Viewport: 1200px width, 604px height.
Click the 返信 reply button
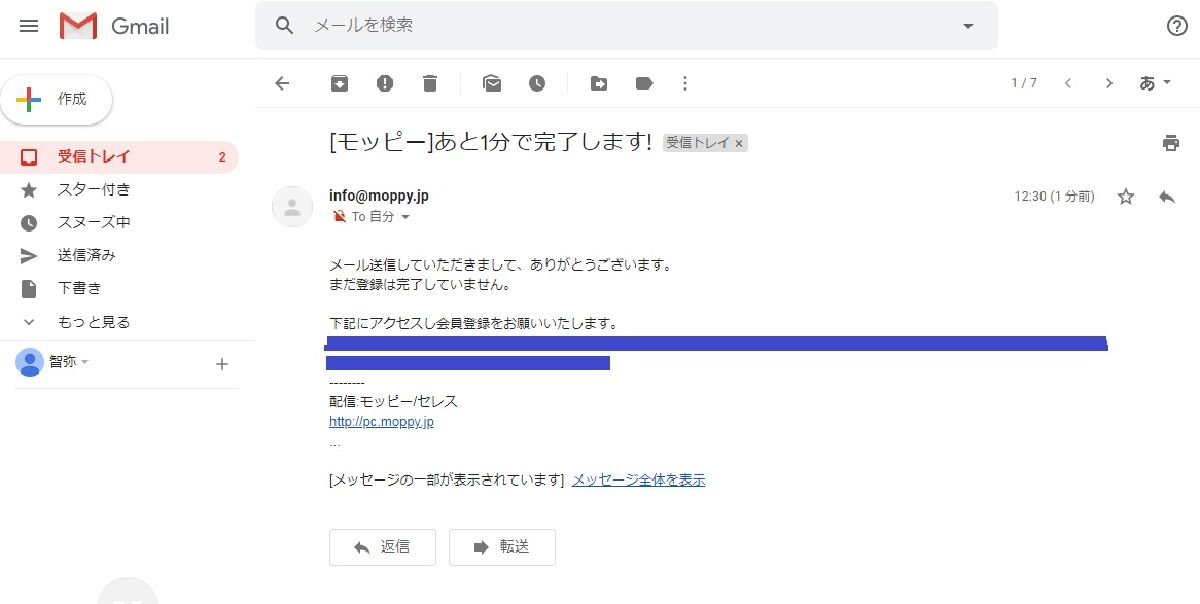point(382,547)
